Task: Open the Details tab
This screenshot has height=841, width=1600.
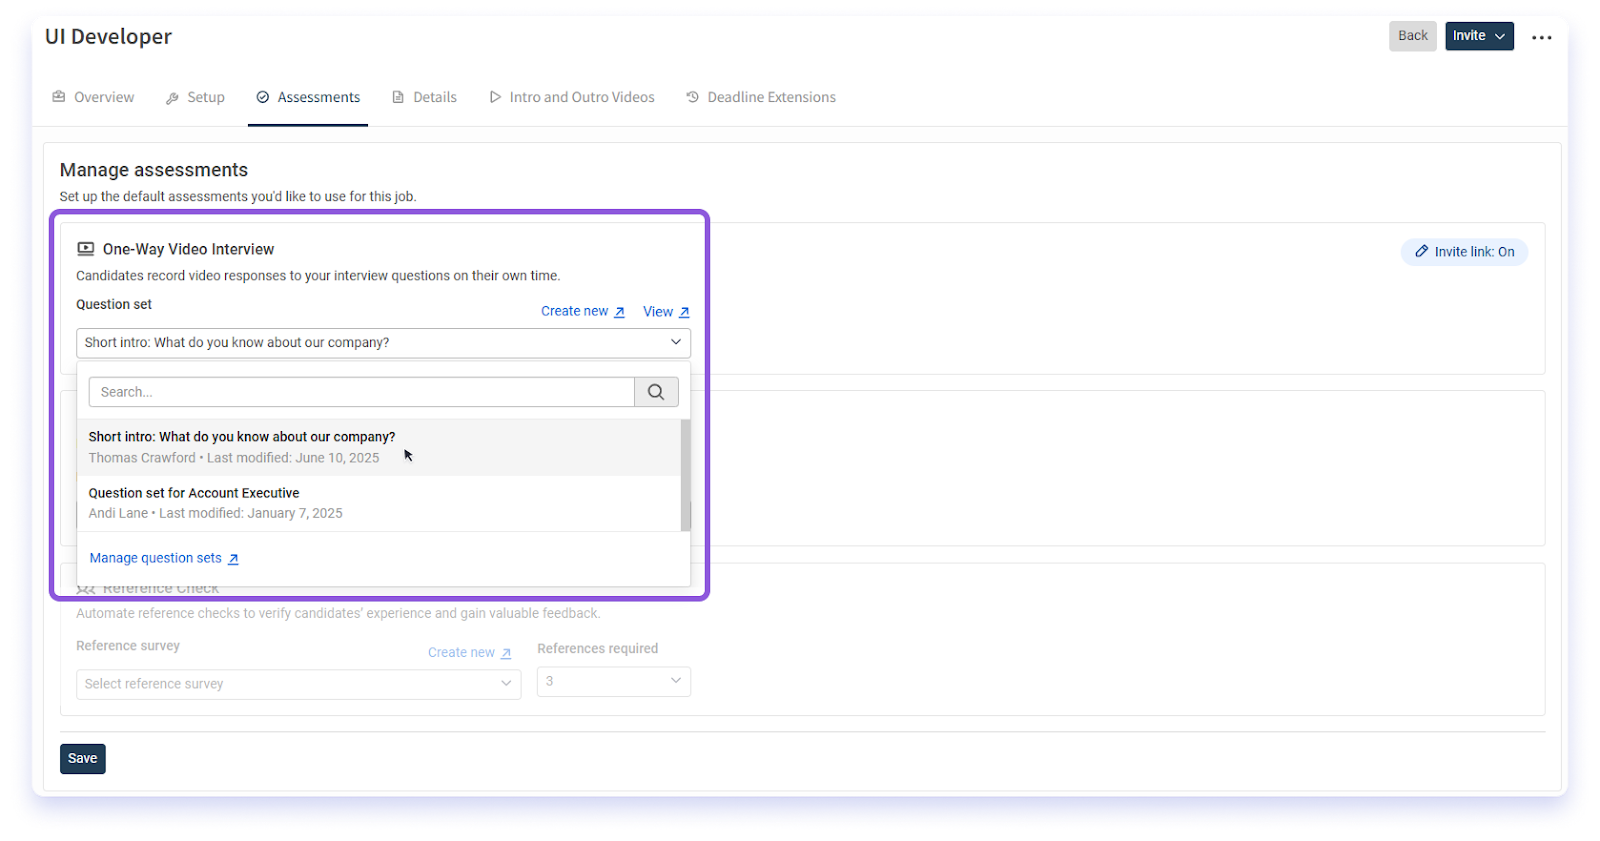Action: click(425, 97)
